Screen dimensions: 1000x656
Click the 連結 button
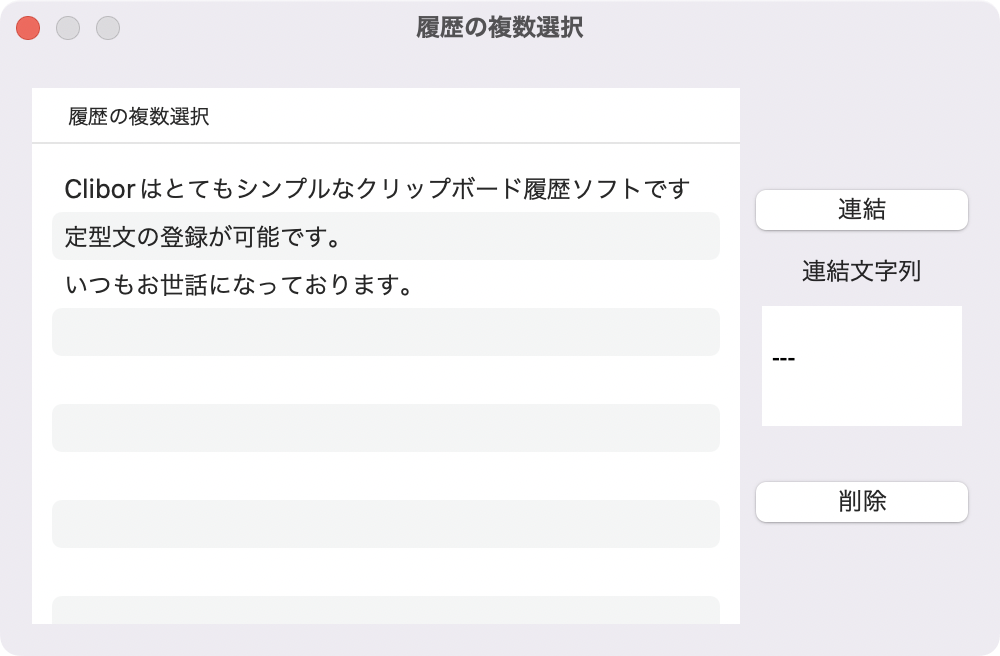coord(862,210)
